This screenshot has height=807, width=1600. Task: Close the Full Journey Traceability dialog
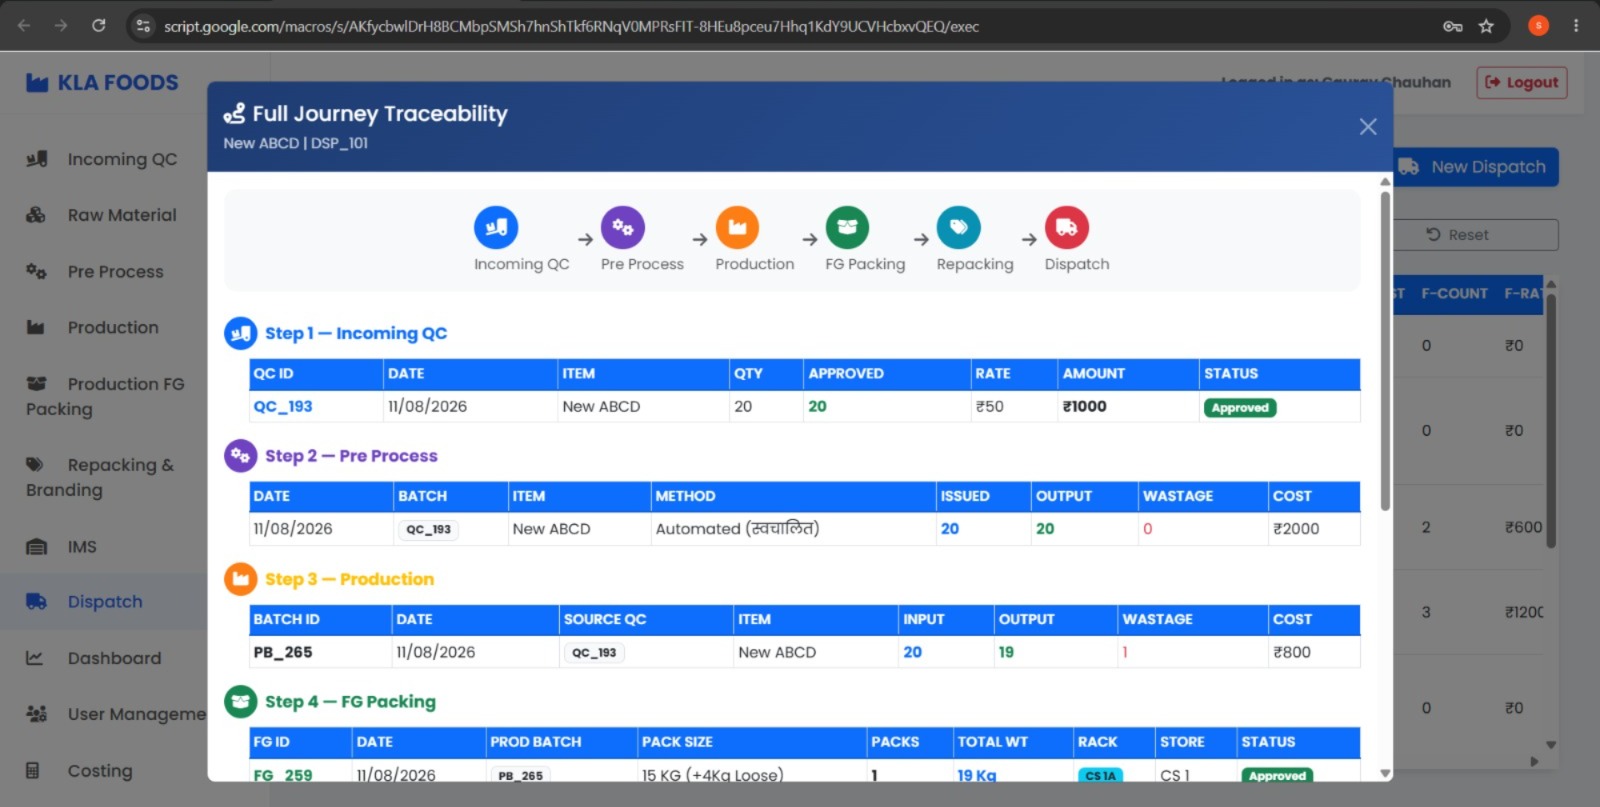(1368, 127)
